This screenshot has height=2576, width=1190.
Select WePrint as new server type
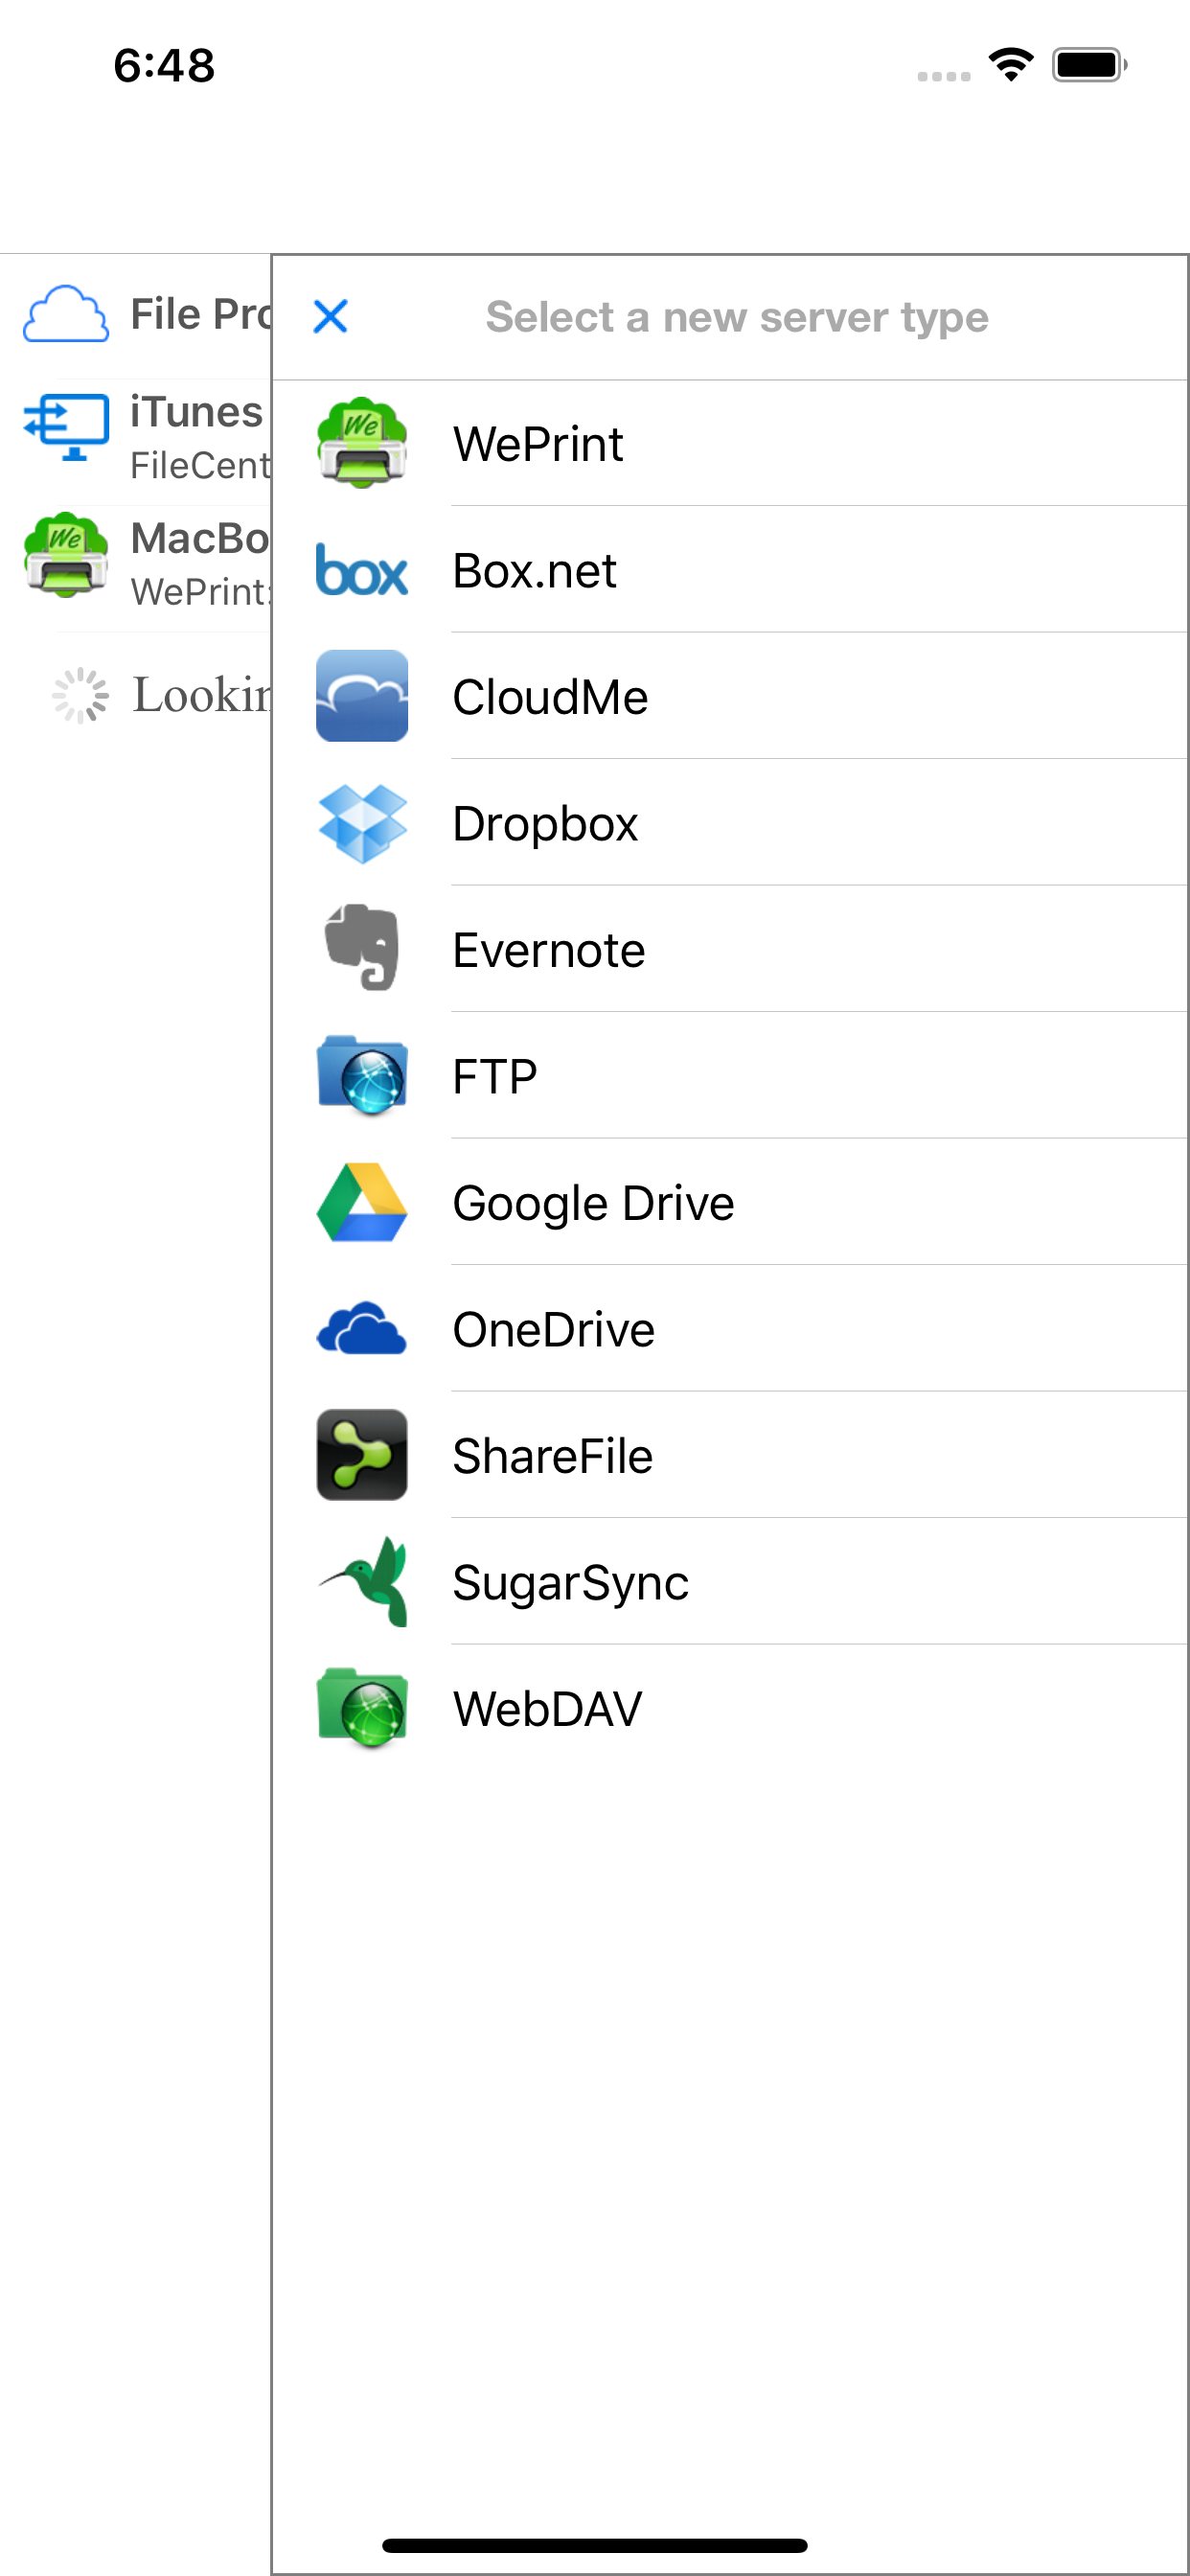(x=730, y=443)
